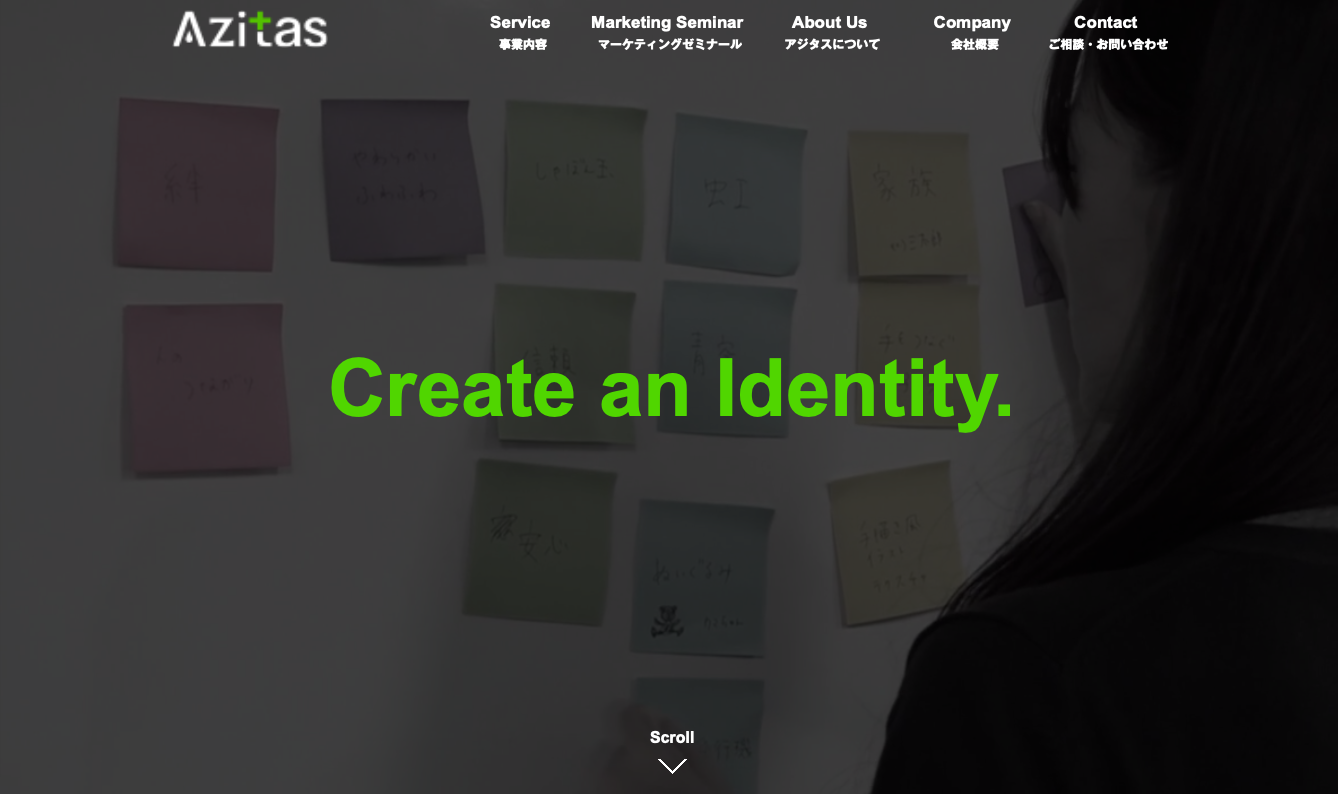Click the Scroll label

click(x=672, y=737)
